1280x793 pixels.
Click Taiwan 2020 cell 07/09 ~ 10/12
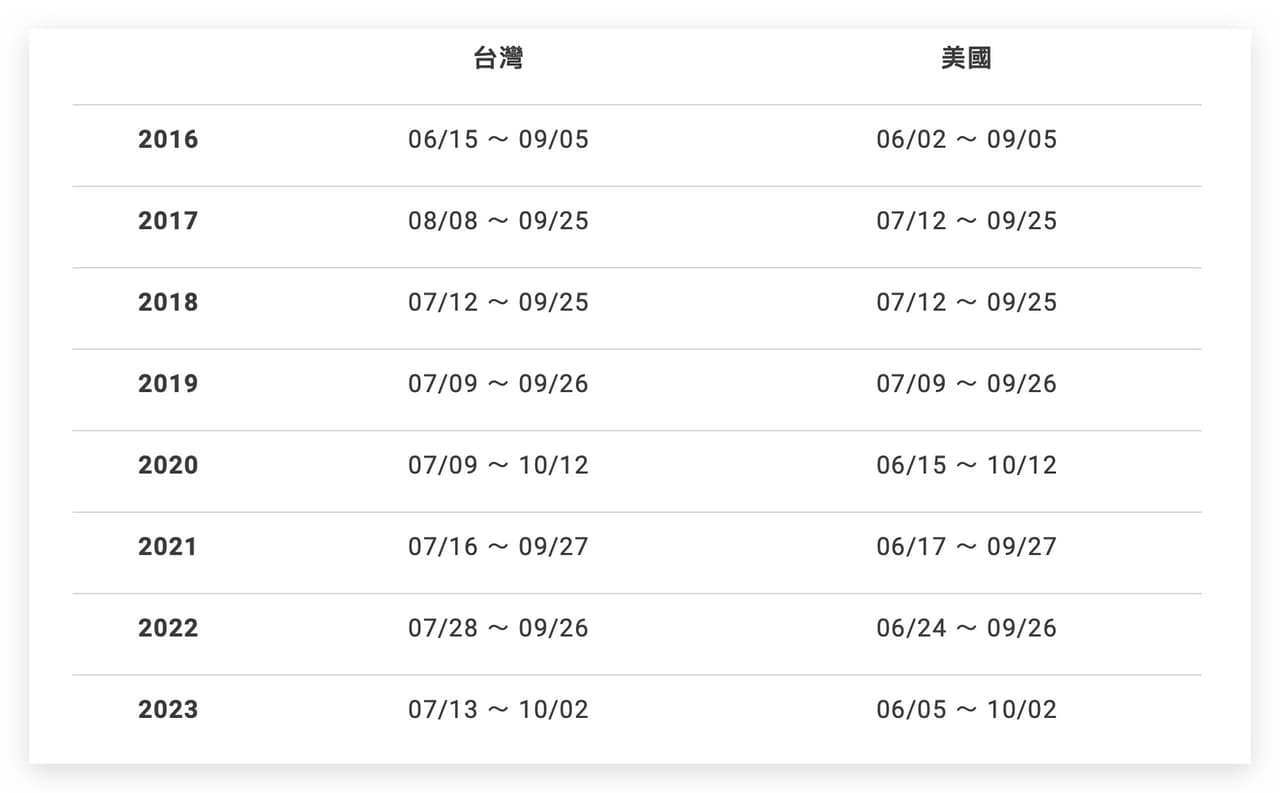(498, 465)
